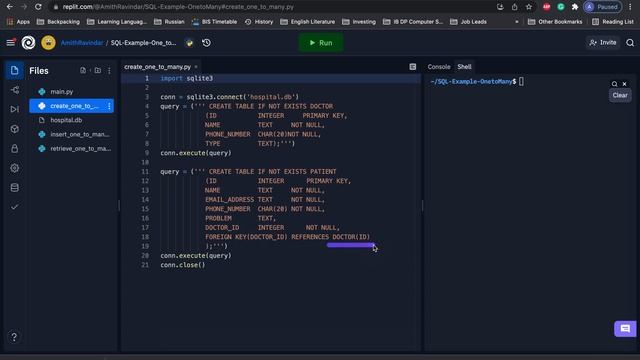The image size is (640, 360).
Task: Open the Settings gear sidebar icon
Action: click(x=15, y=168)
